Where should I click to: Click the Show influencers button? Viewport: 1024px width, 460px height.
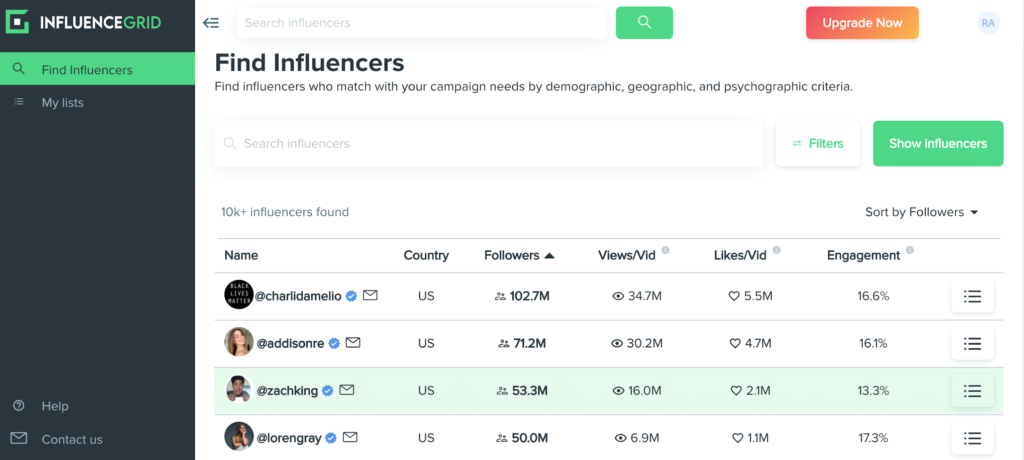938,143
